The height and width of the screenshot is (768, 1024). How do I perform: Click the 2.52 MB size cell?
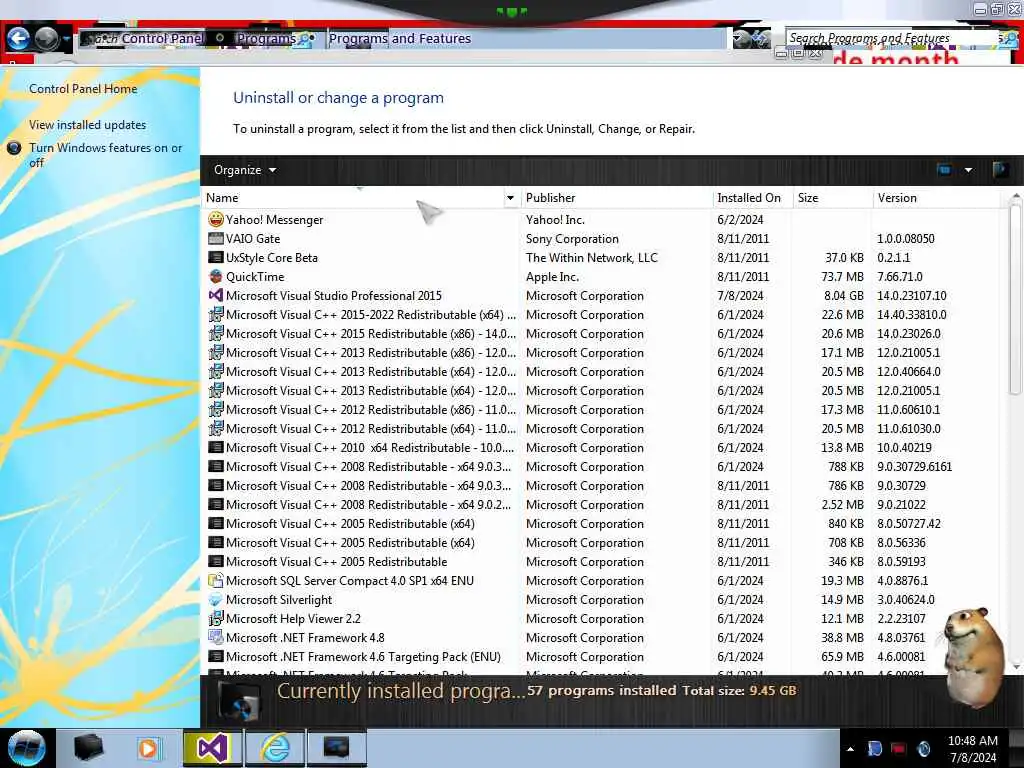842,504
